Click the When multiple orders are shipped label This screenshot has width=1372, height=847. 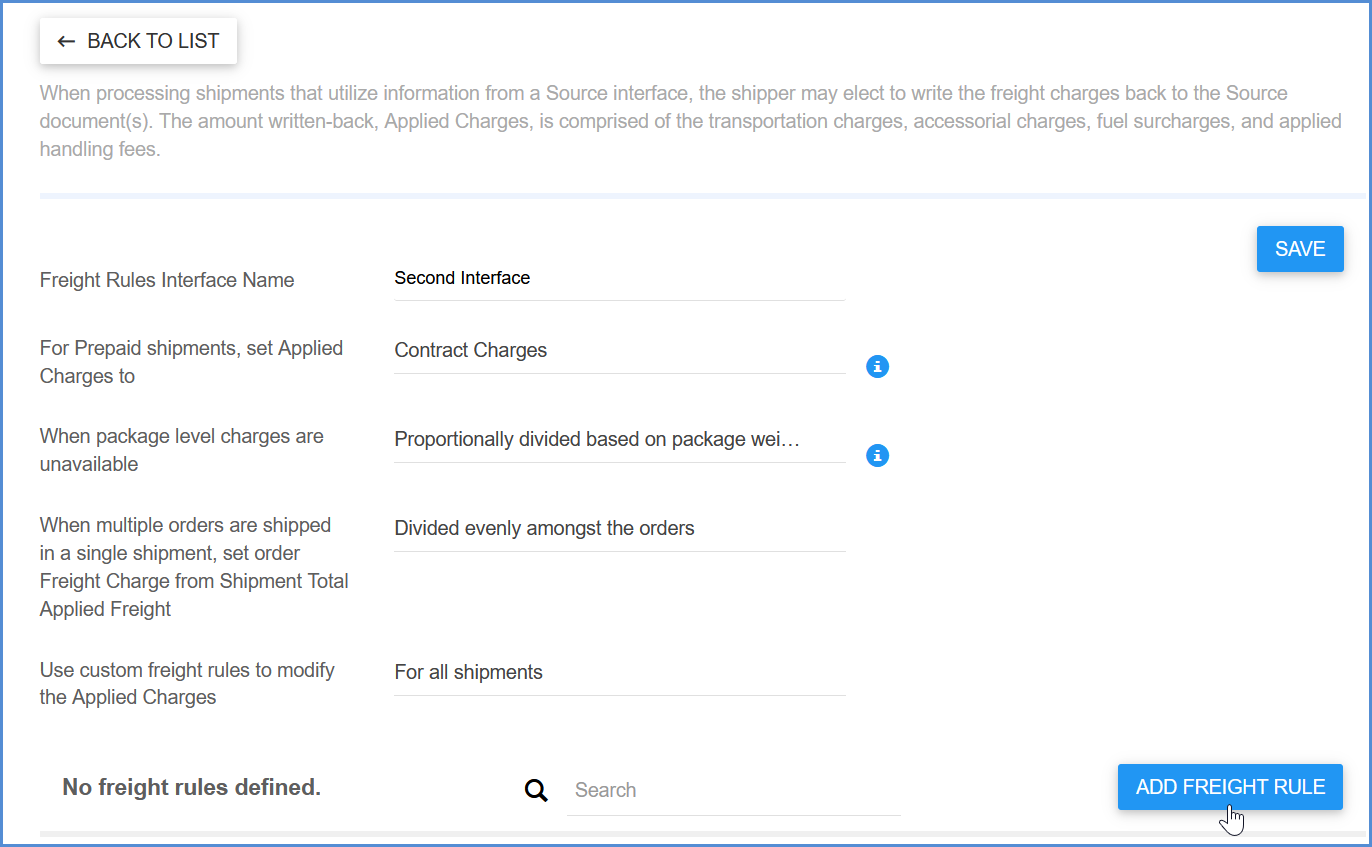tap(194, 567)
